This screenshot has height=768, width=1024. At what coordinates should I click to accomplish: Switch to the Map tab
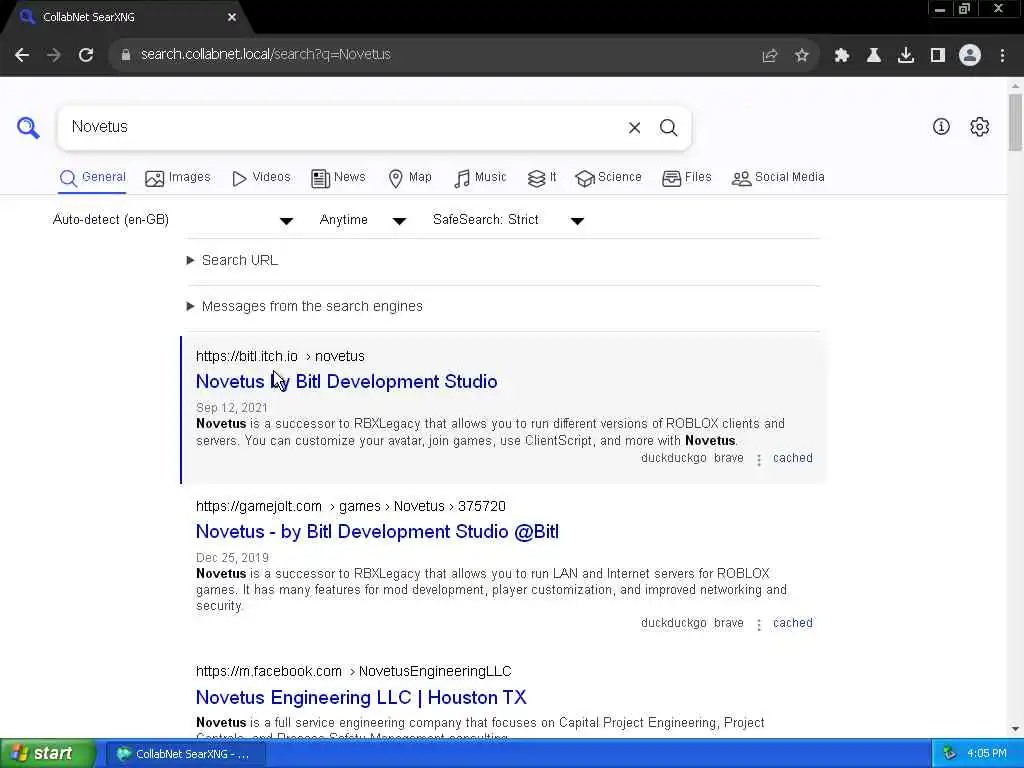pyautogui.click(x=409, y=178)
